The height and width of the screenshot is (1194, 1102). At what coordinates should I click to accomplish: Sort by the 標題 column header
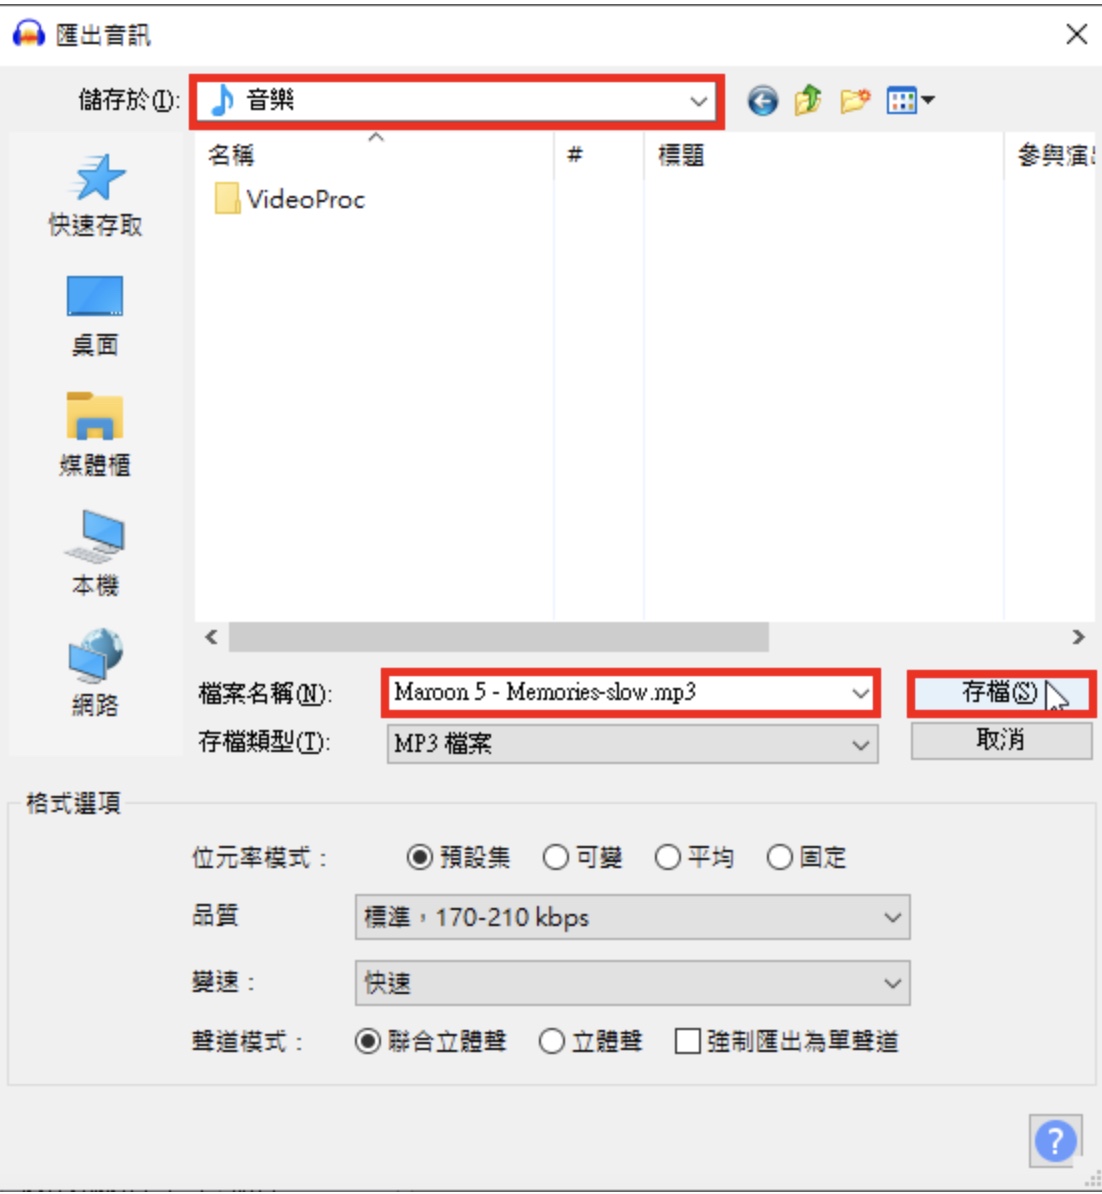click(823, 156)
